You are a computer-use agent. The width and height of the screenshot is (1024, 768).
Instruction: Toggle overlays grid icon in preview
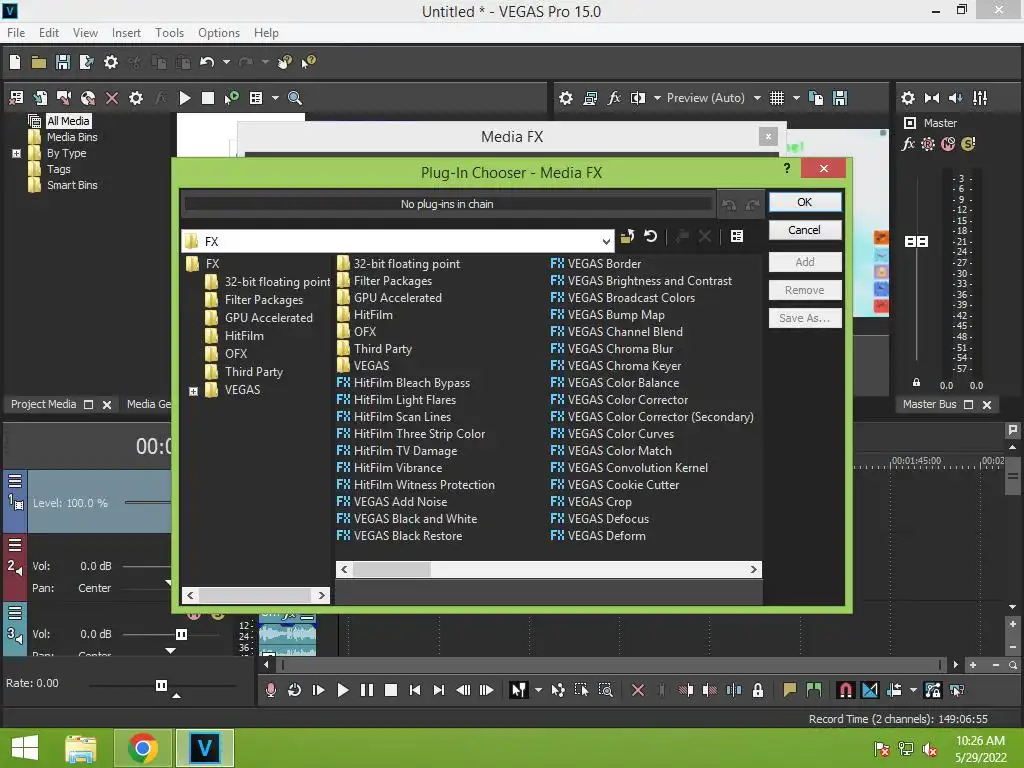(x=776, y=98)
